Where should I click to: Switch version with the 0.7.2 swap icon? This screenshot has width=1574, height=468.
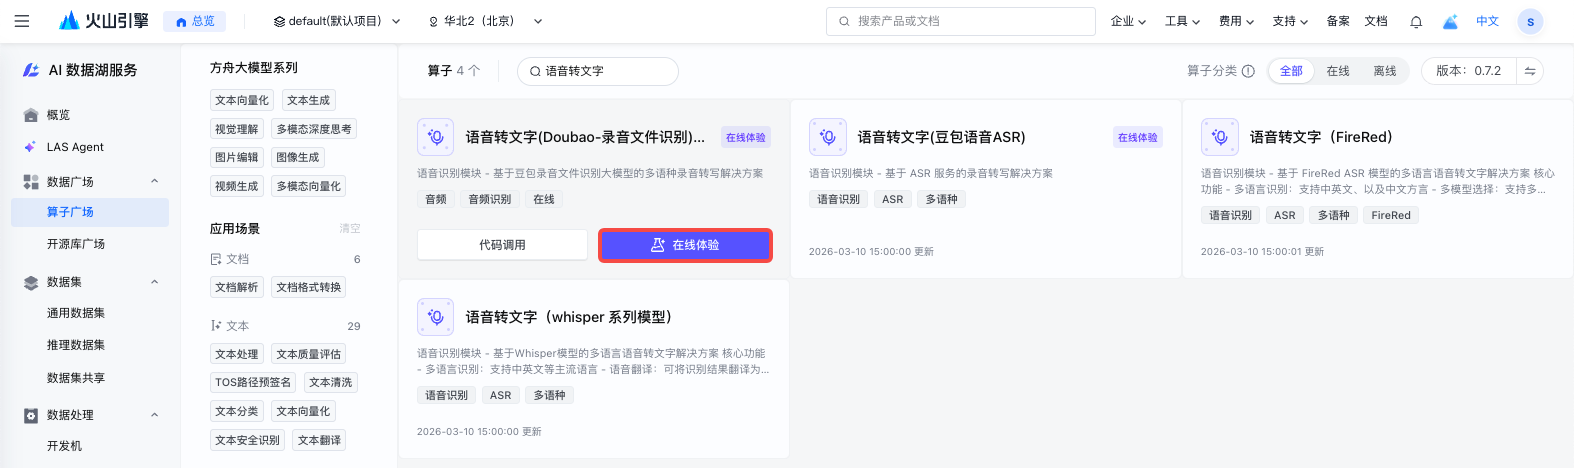(x=1530, y=71)
